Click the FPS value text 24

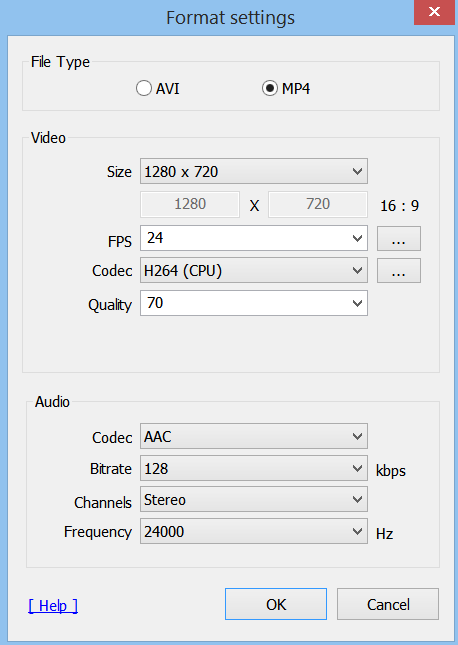[x=155, y=238]
